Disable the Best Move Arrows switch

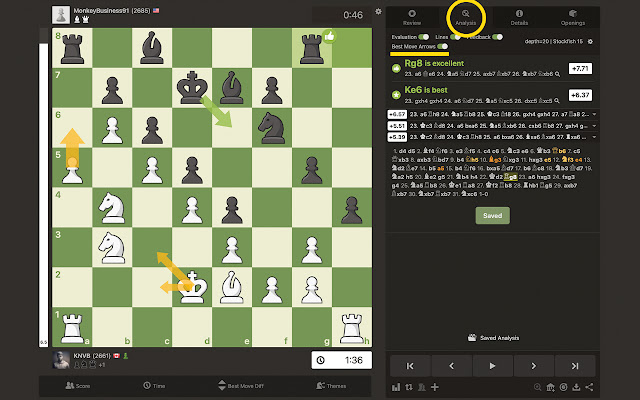coord(442,46)
